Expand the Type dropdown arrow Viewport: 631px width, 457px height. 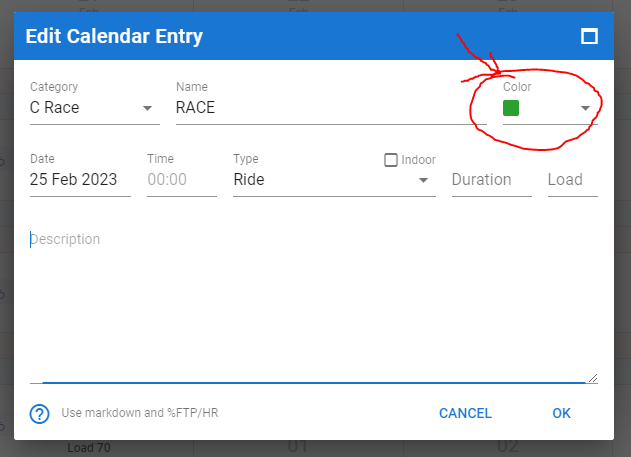423,180
